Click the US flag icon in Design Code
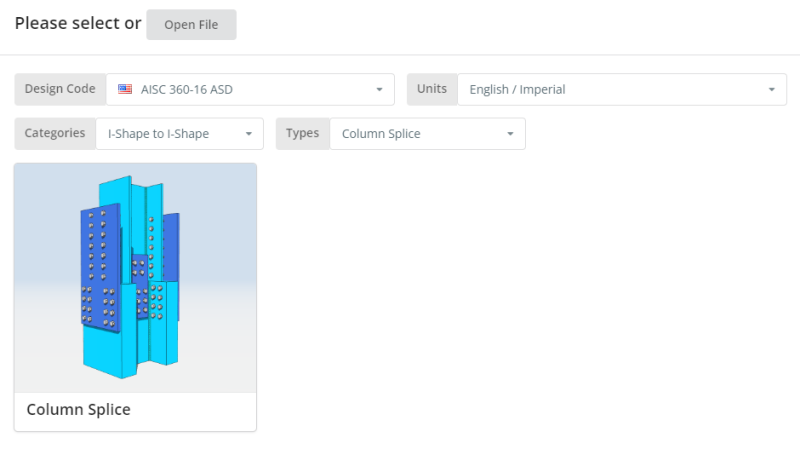Screen dimensions: 800x449 pyautogui.click(x=125, y=89)
